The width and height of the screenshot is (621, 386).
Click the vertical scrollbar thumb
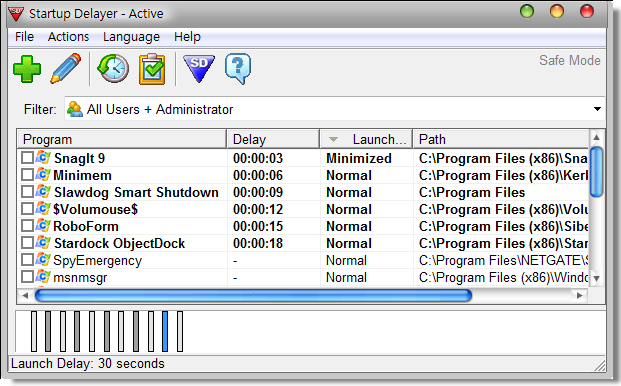[x=596, y=172]
